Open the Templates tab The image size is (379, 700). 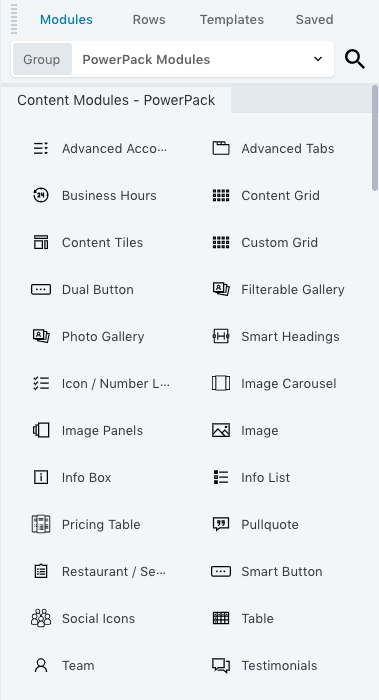point(232,20)
